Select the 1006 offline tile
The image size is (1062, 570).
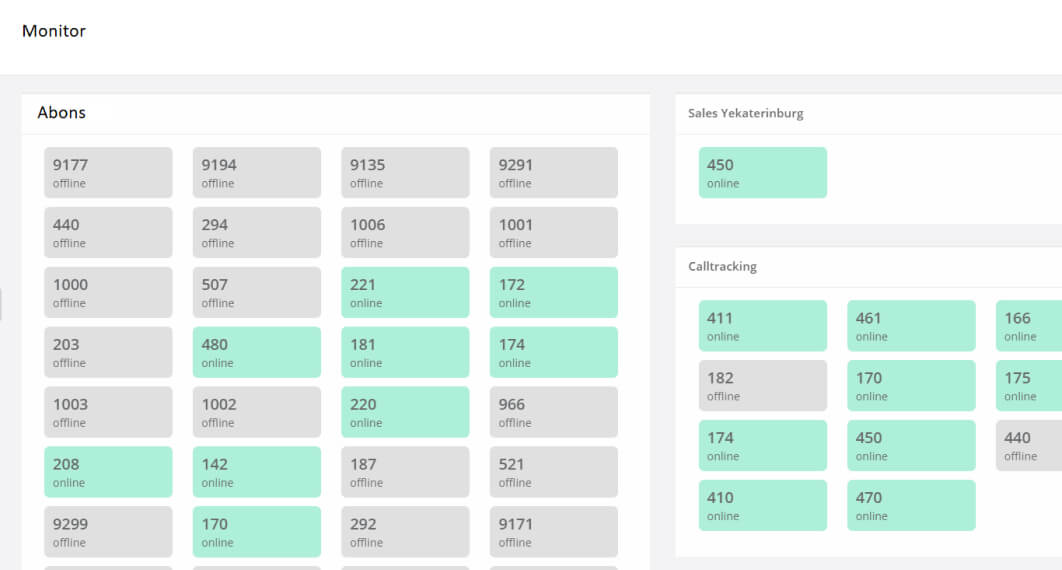(x=405, y=233)
